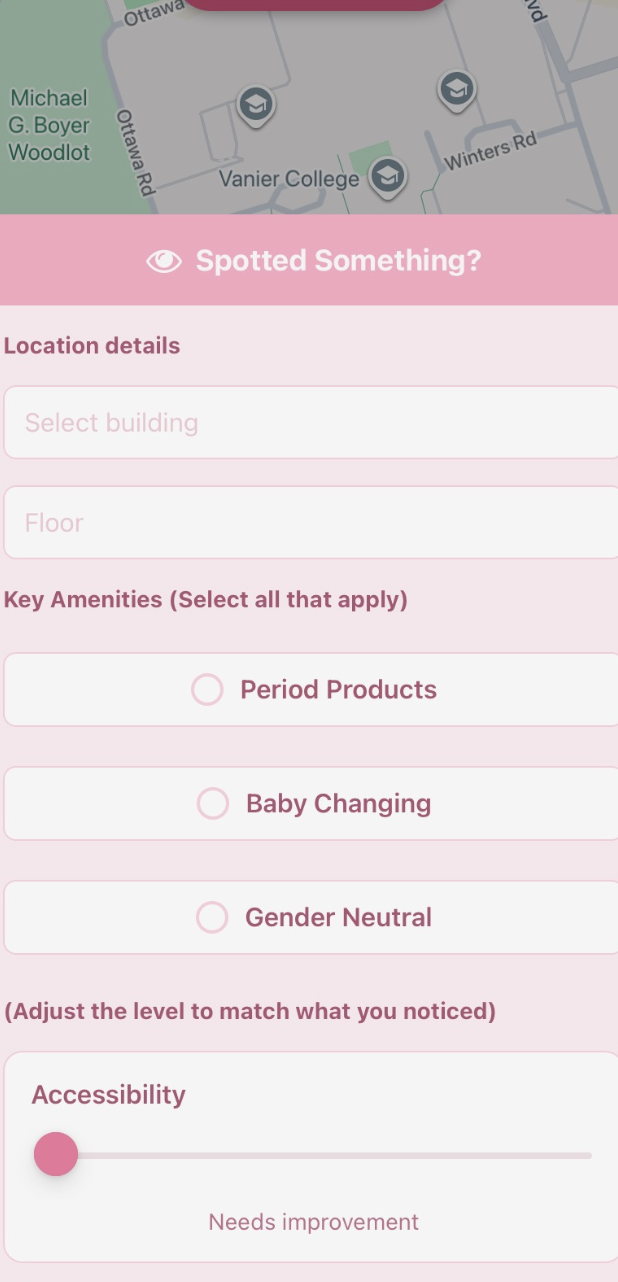Screen dimensions: 618x1282
Task: Toggle the Baby Changing amenity option
Action: (311, 803)
